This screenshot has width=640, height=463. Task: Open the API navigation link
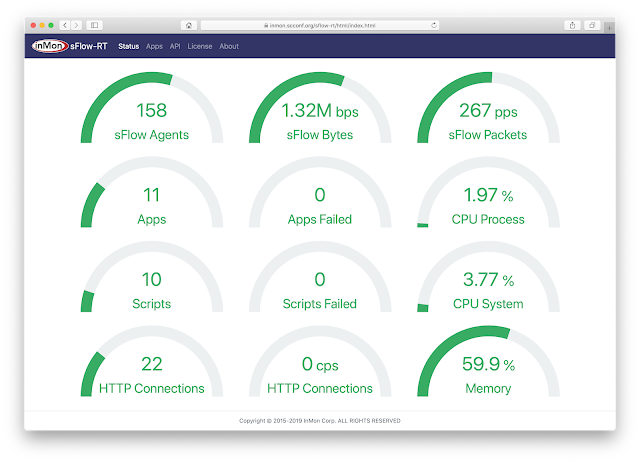coord(175,47)
